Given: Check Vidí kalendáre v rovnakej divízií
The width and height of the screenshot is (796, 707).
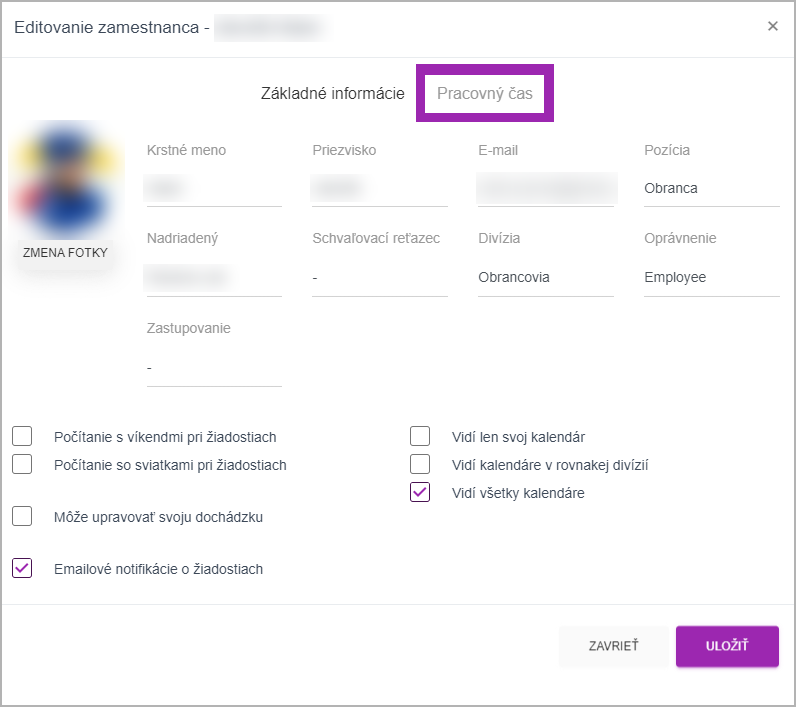Looking at the screenshot, I should 420,464.
